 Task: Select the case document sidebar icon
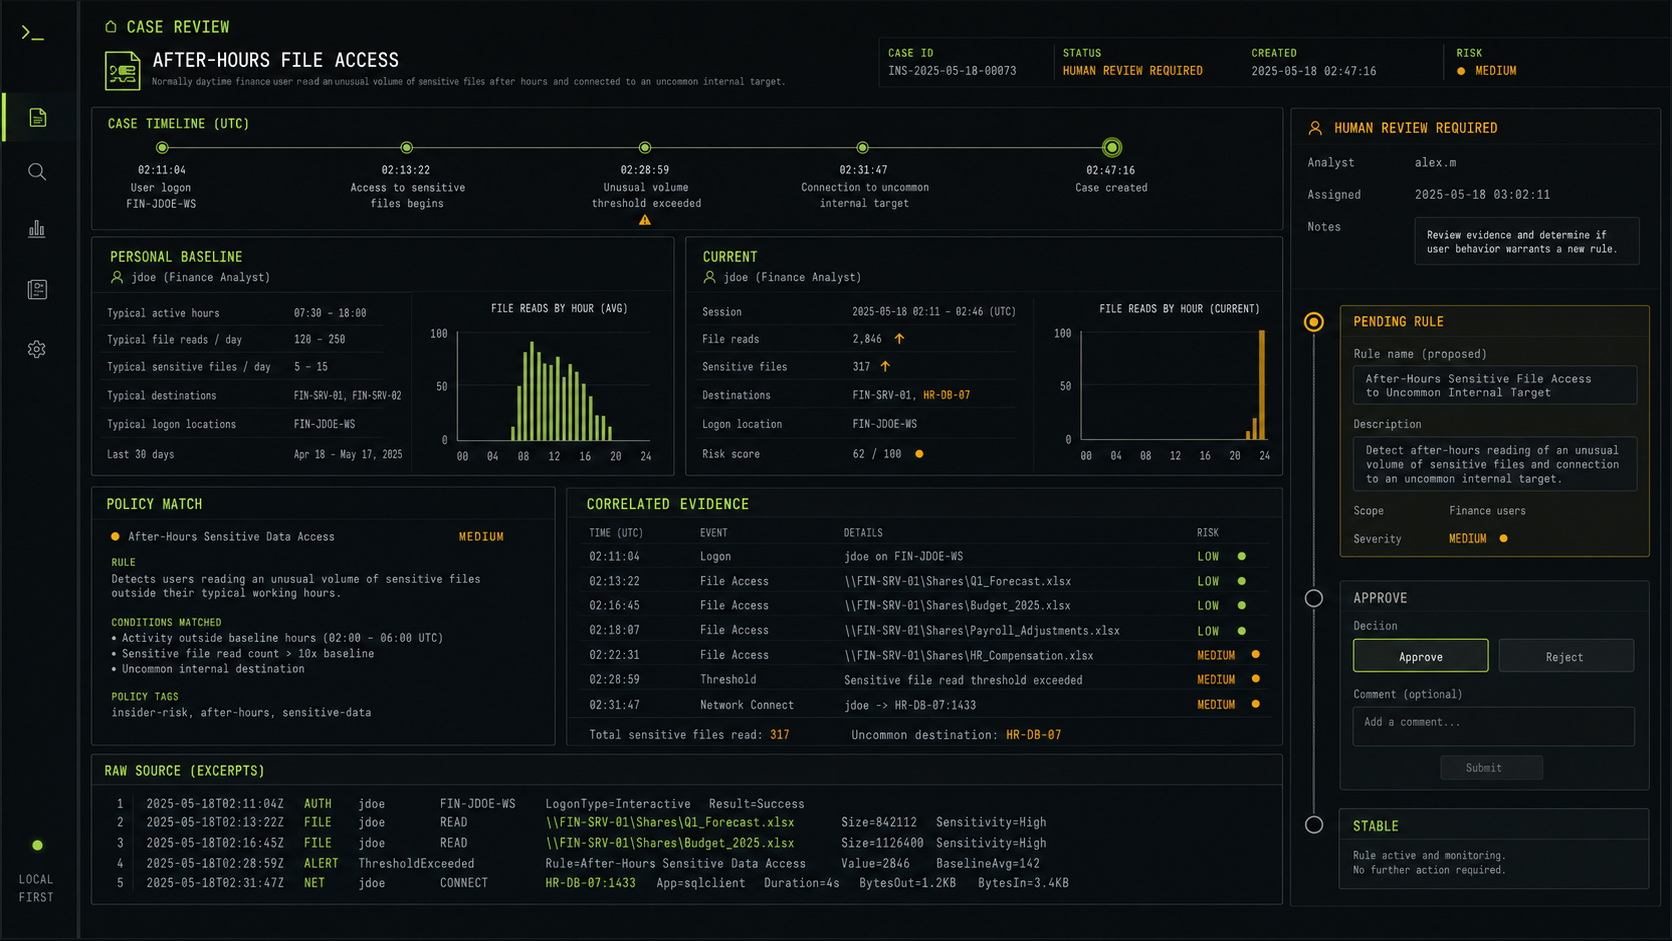37,118
